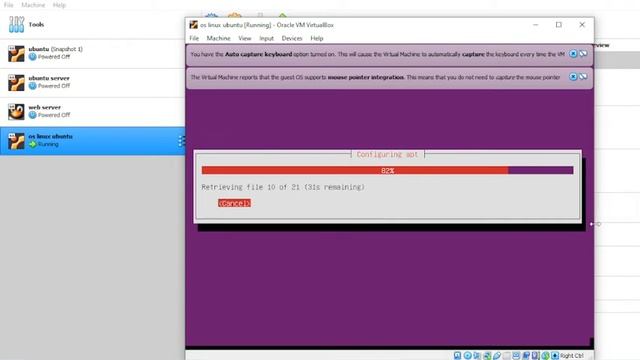640x360 pixels.
Task: Click the hard disk activity status icon
Action: [x=458, y=356]
